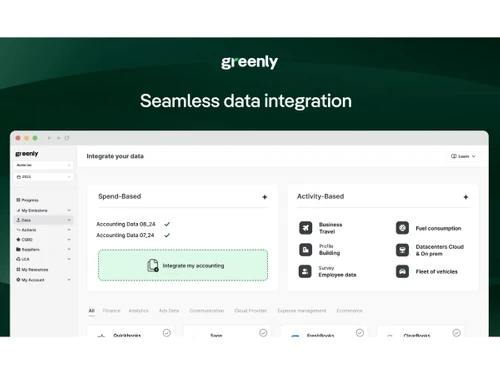The image size is (500, 375).
Task: Expand the Suppliers chevron
Action: (69, 249)
